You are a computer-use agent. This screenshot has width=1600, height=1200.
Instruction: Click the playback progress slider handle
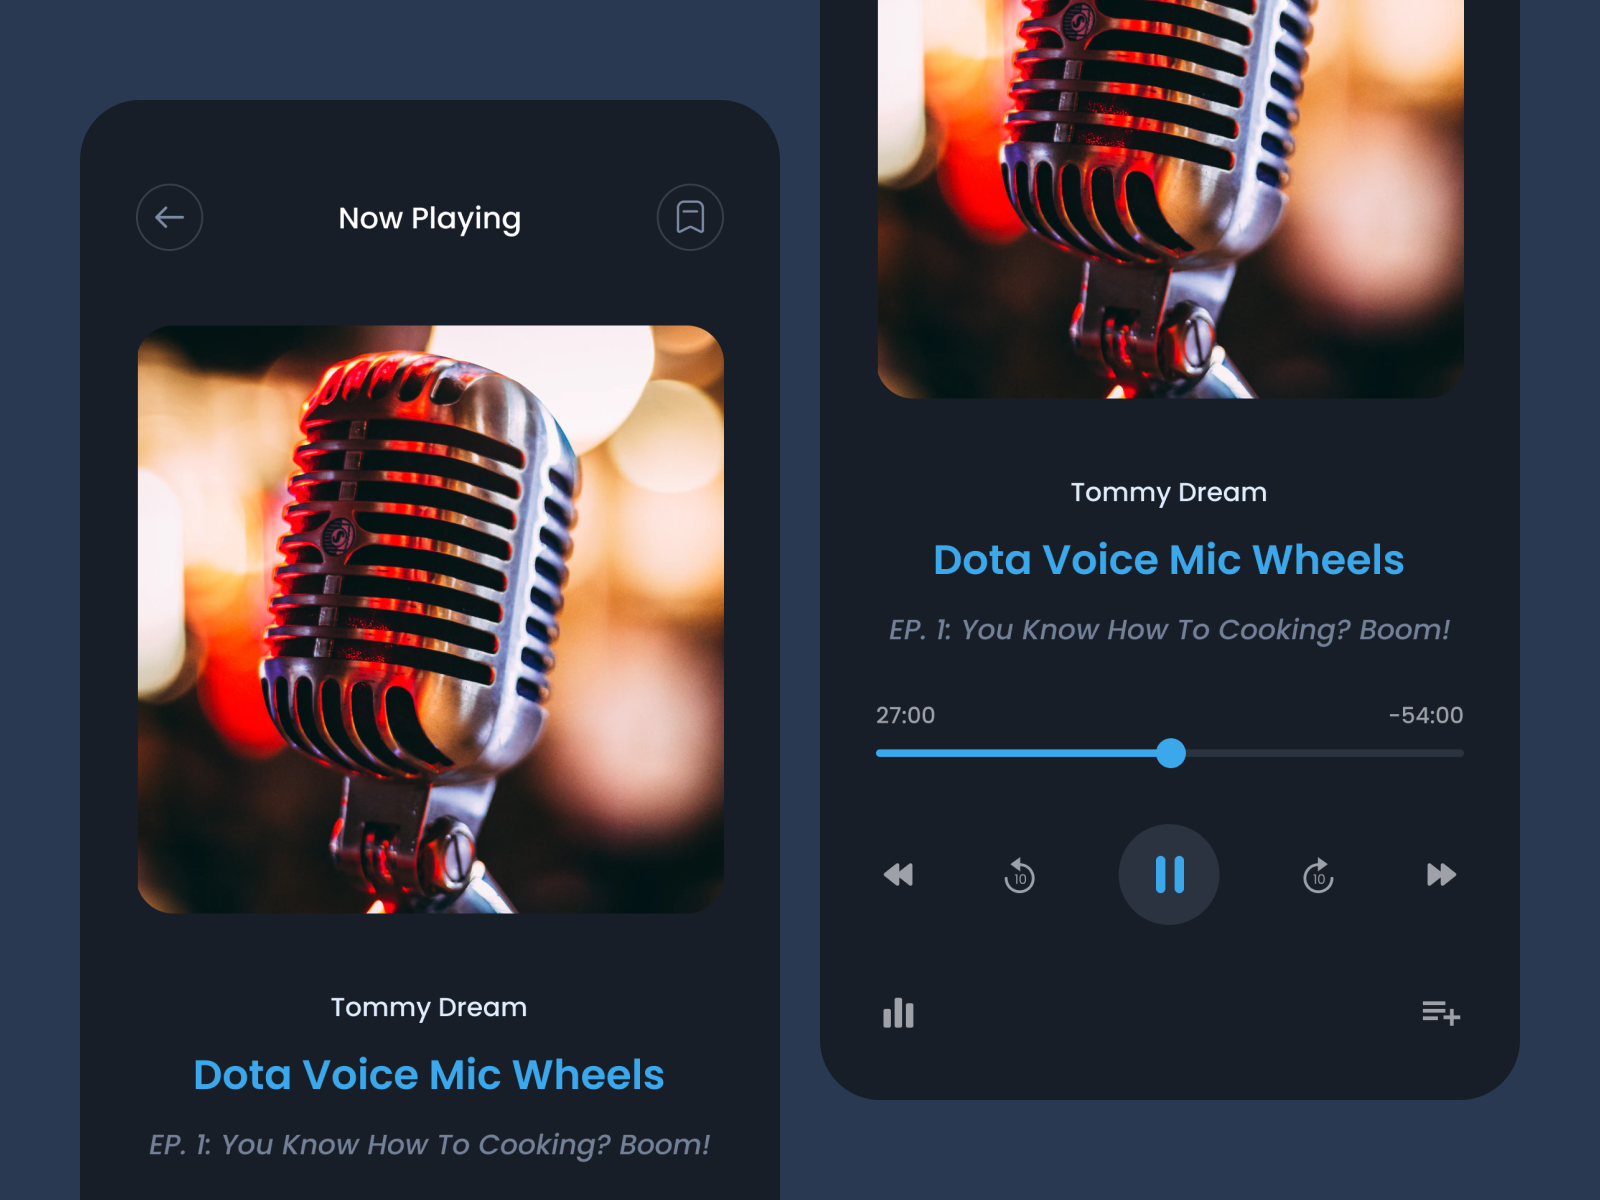[1170, 753]
